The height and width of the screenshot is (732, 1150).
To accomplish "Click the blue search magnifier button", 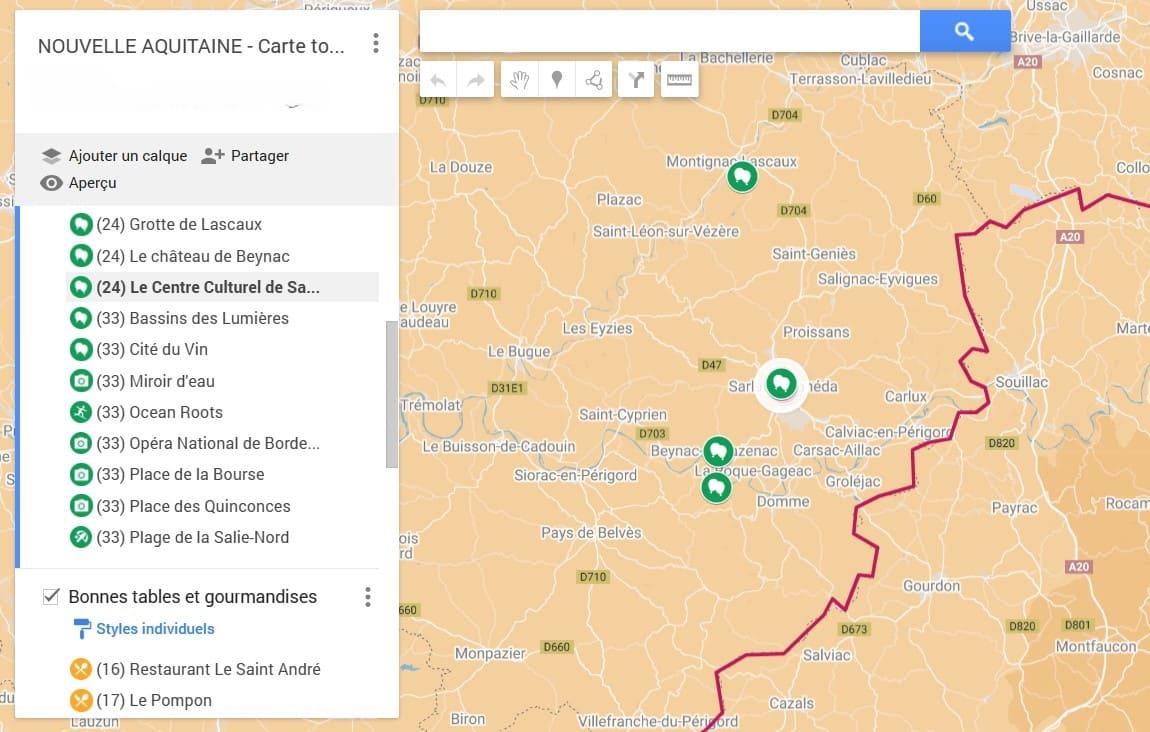I will click(964, 31).
